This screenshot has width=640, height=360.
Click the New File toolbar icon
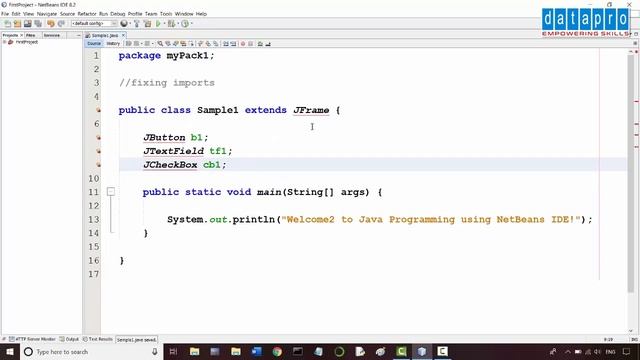pyautogui.click(x=7, y=24)
